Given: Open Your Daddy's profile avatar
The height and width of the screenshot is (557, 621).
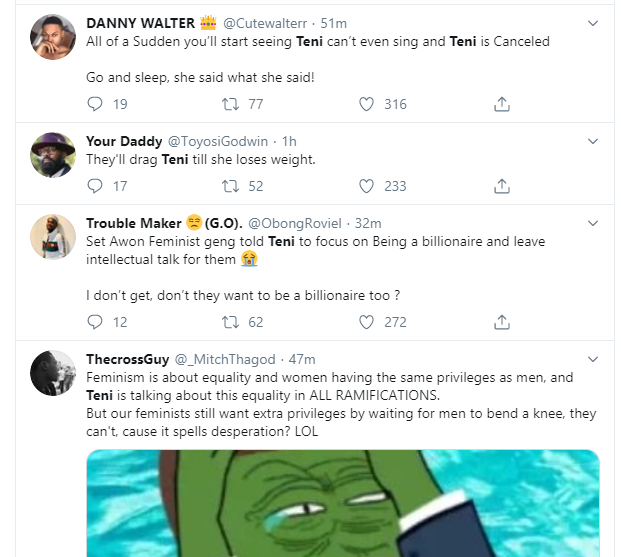Looking at the screenshot, I should [x=48, y=156].
